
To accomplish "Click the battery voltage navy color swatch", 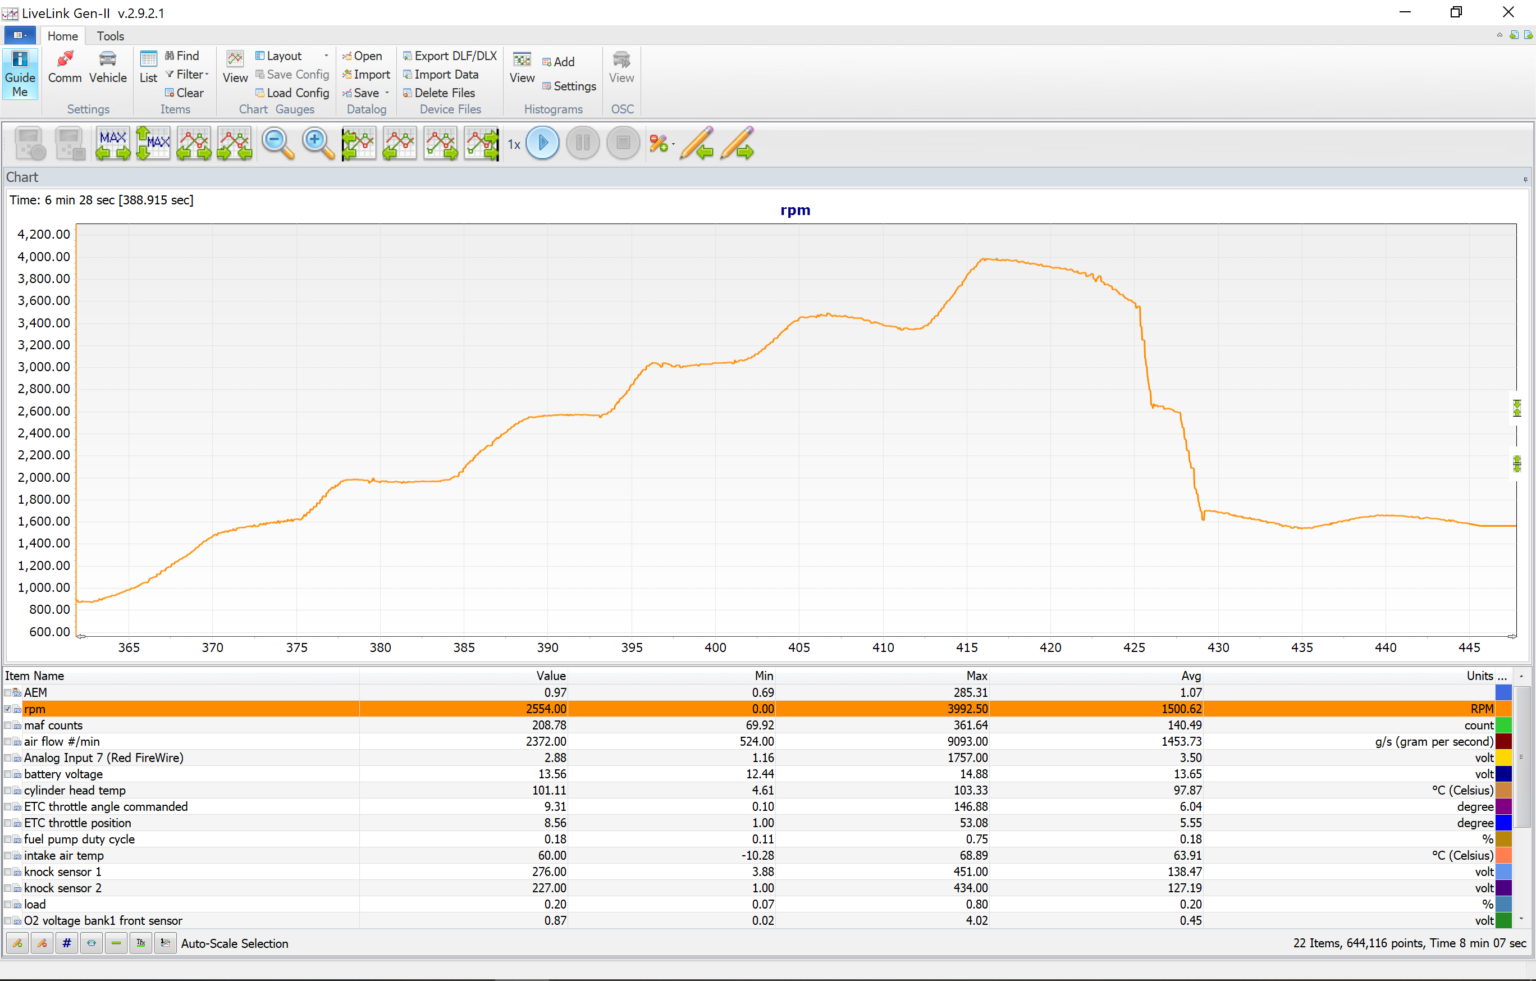I will [1503, 775].
